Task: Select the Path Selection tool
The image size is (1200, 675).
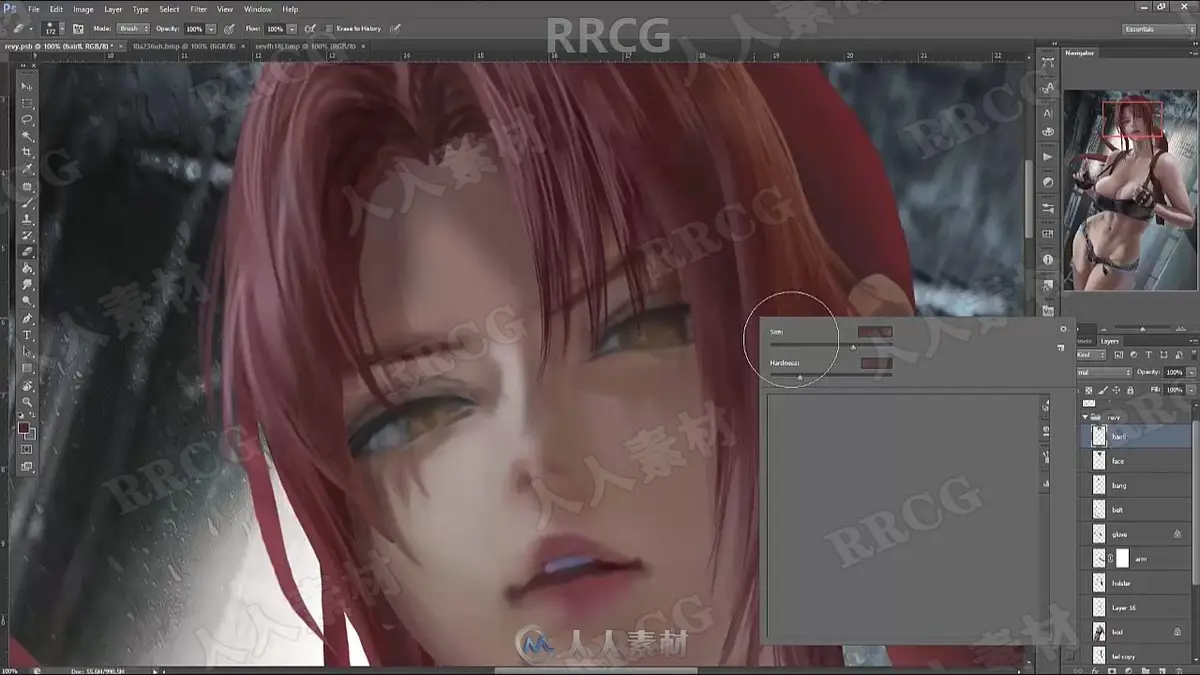Action: coord(28,351)
